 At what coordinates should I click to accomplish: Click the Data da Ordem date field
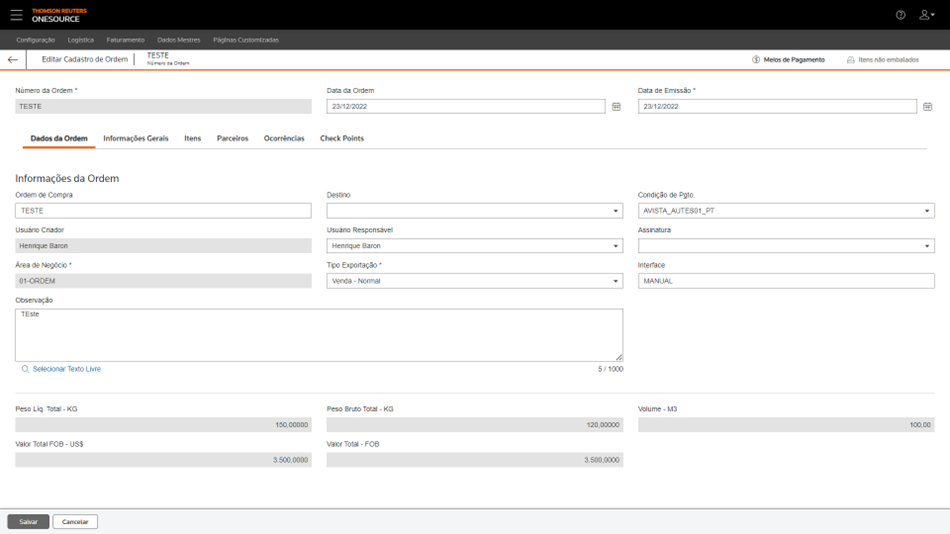(x=465, y=107)
